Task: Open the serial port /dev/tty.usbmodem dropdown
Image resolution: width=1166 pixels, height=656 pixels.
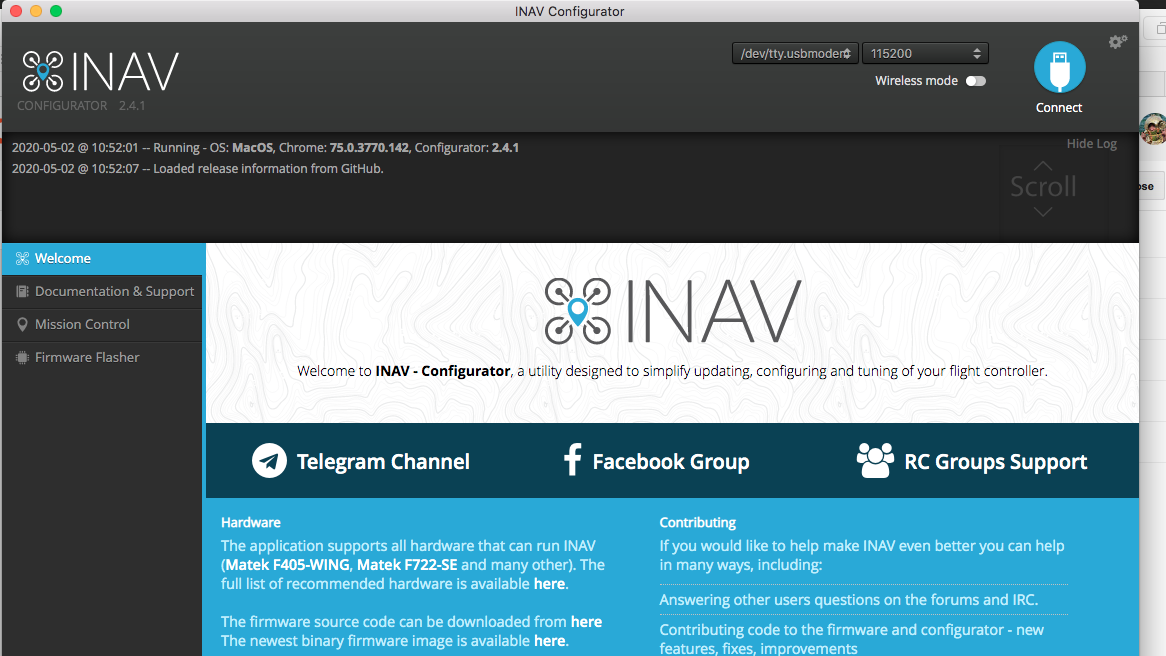Action: pyautogui.click(x=795, y=54)
